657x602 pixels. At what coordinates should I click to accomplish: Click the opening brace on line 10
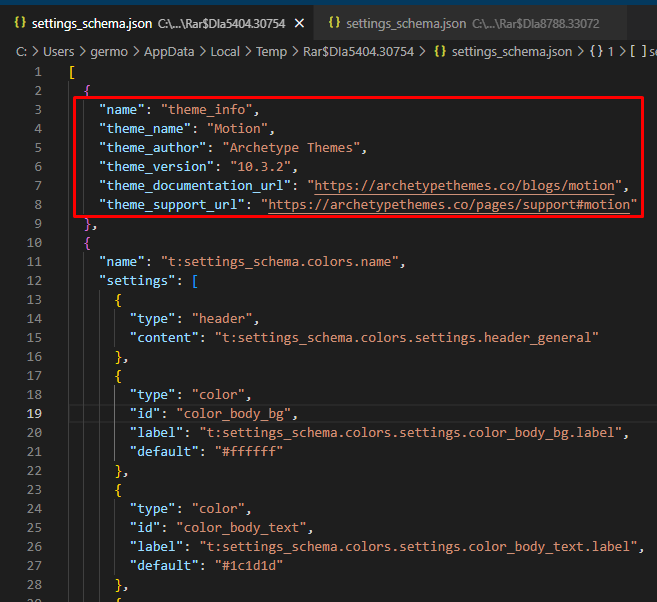87,243
